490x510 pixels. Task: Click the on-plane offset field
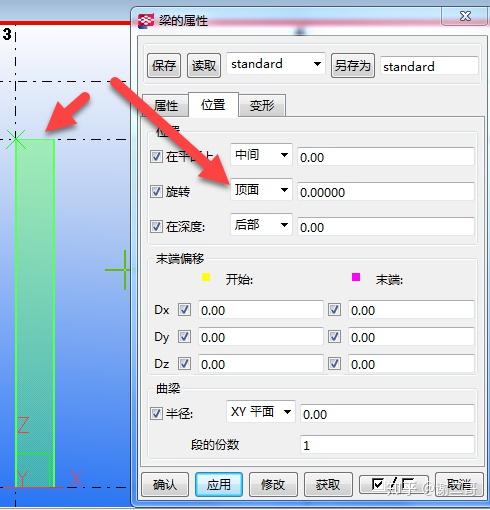[x=386, y=157]
